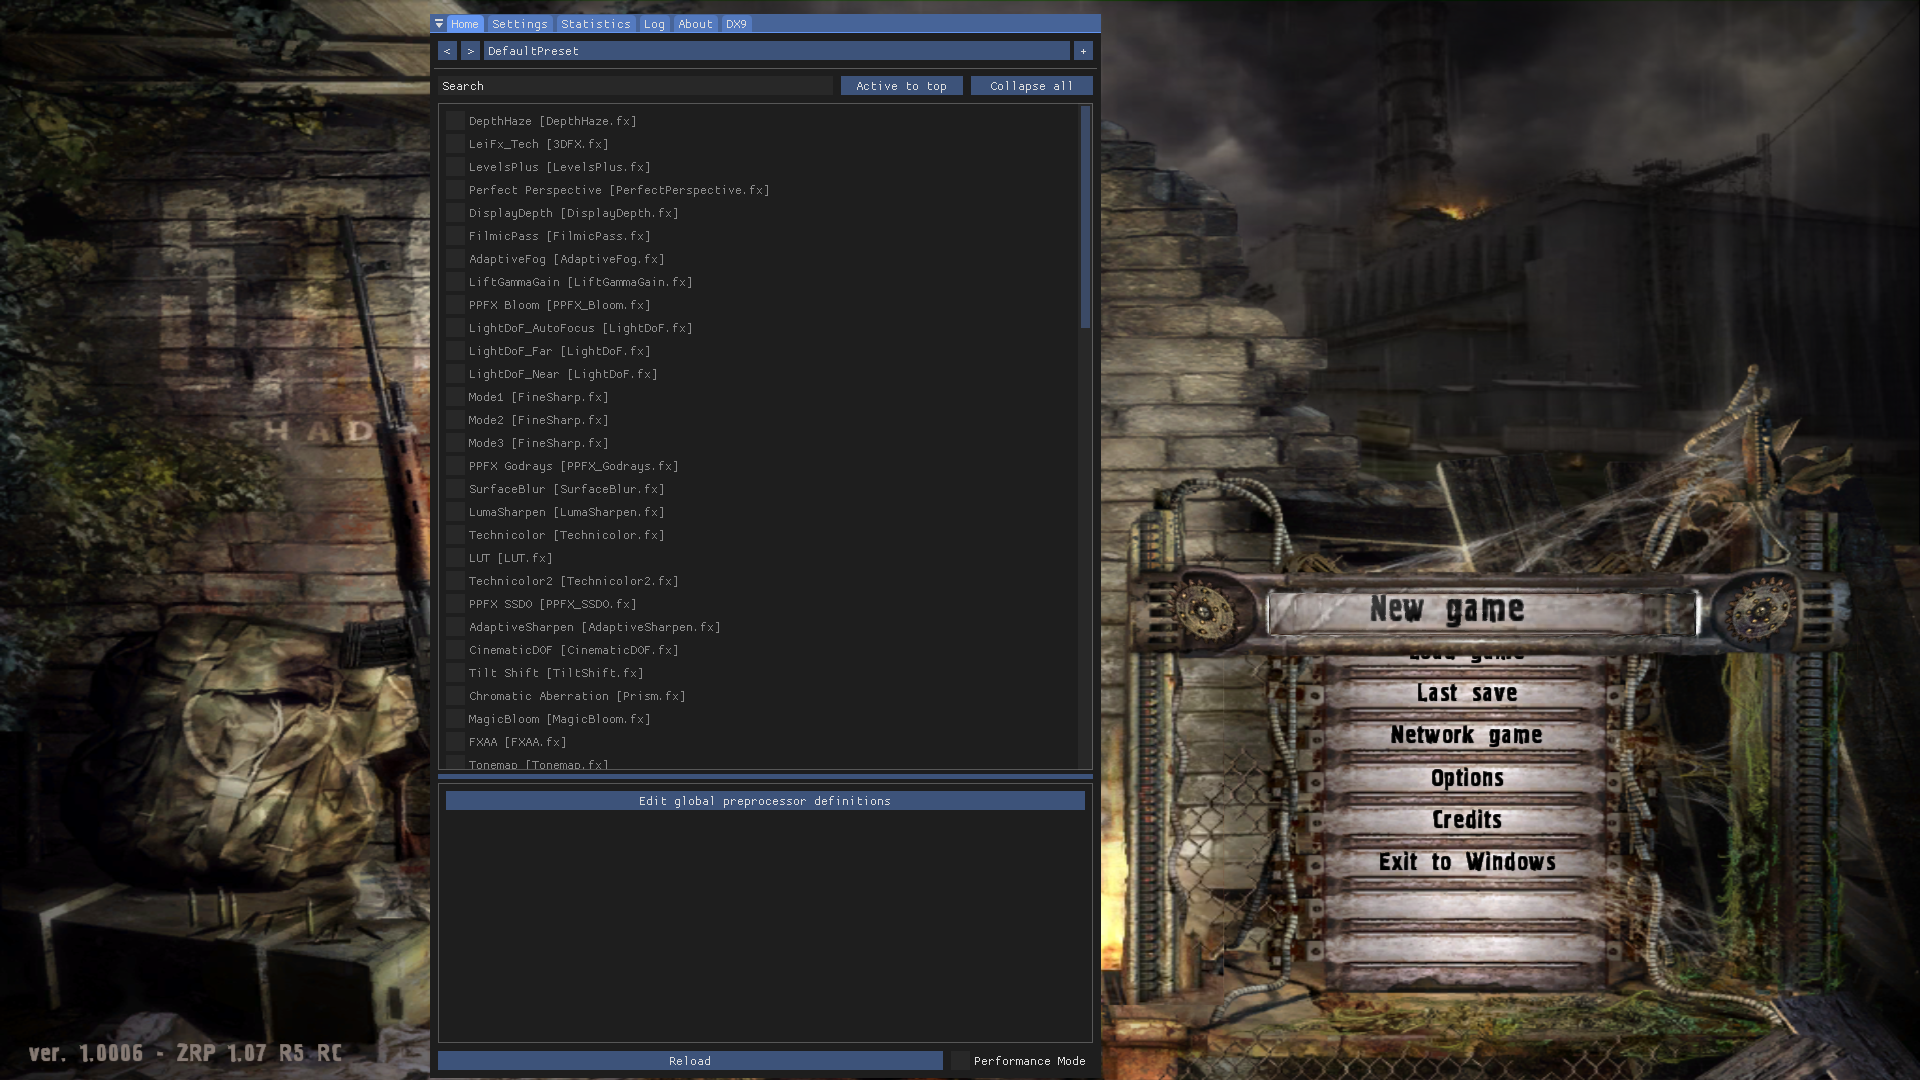Reload the shader effects
Image resolution: width=1920 pixels, height=1080 pixels.
pyautogui.click(x=690, y=1061)
